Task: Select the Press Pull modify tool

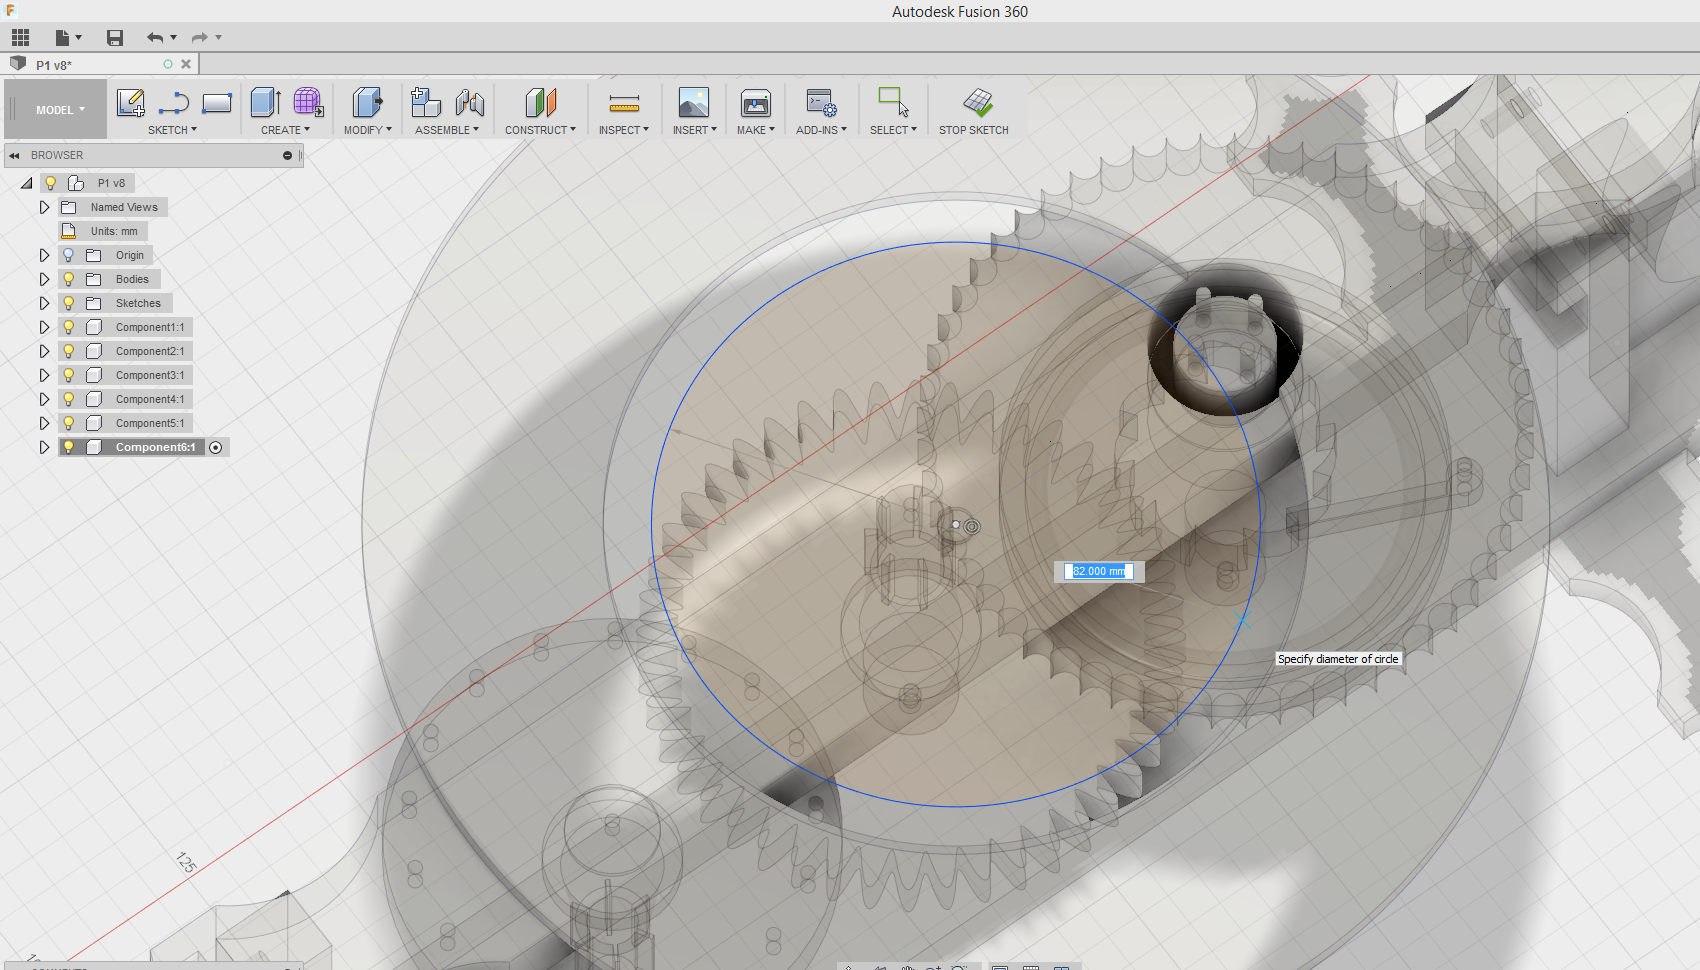Action: click(368, 102)
